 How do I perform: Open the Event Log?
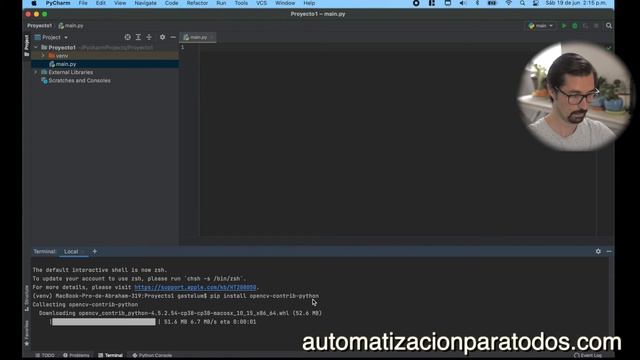coord(588,356)
